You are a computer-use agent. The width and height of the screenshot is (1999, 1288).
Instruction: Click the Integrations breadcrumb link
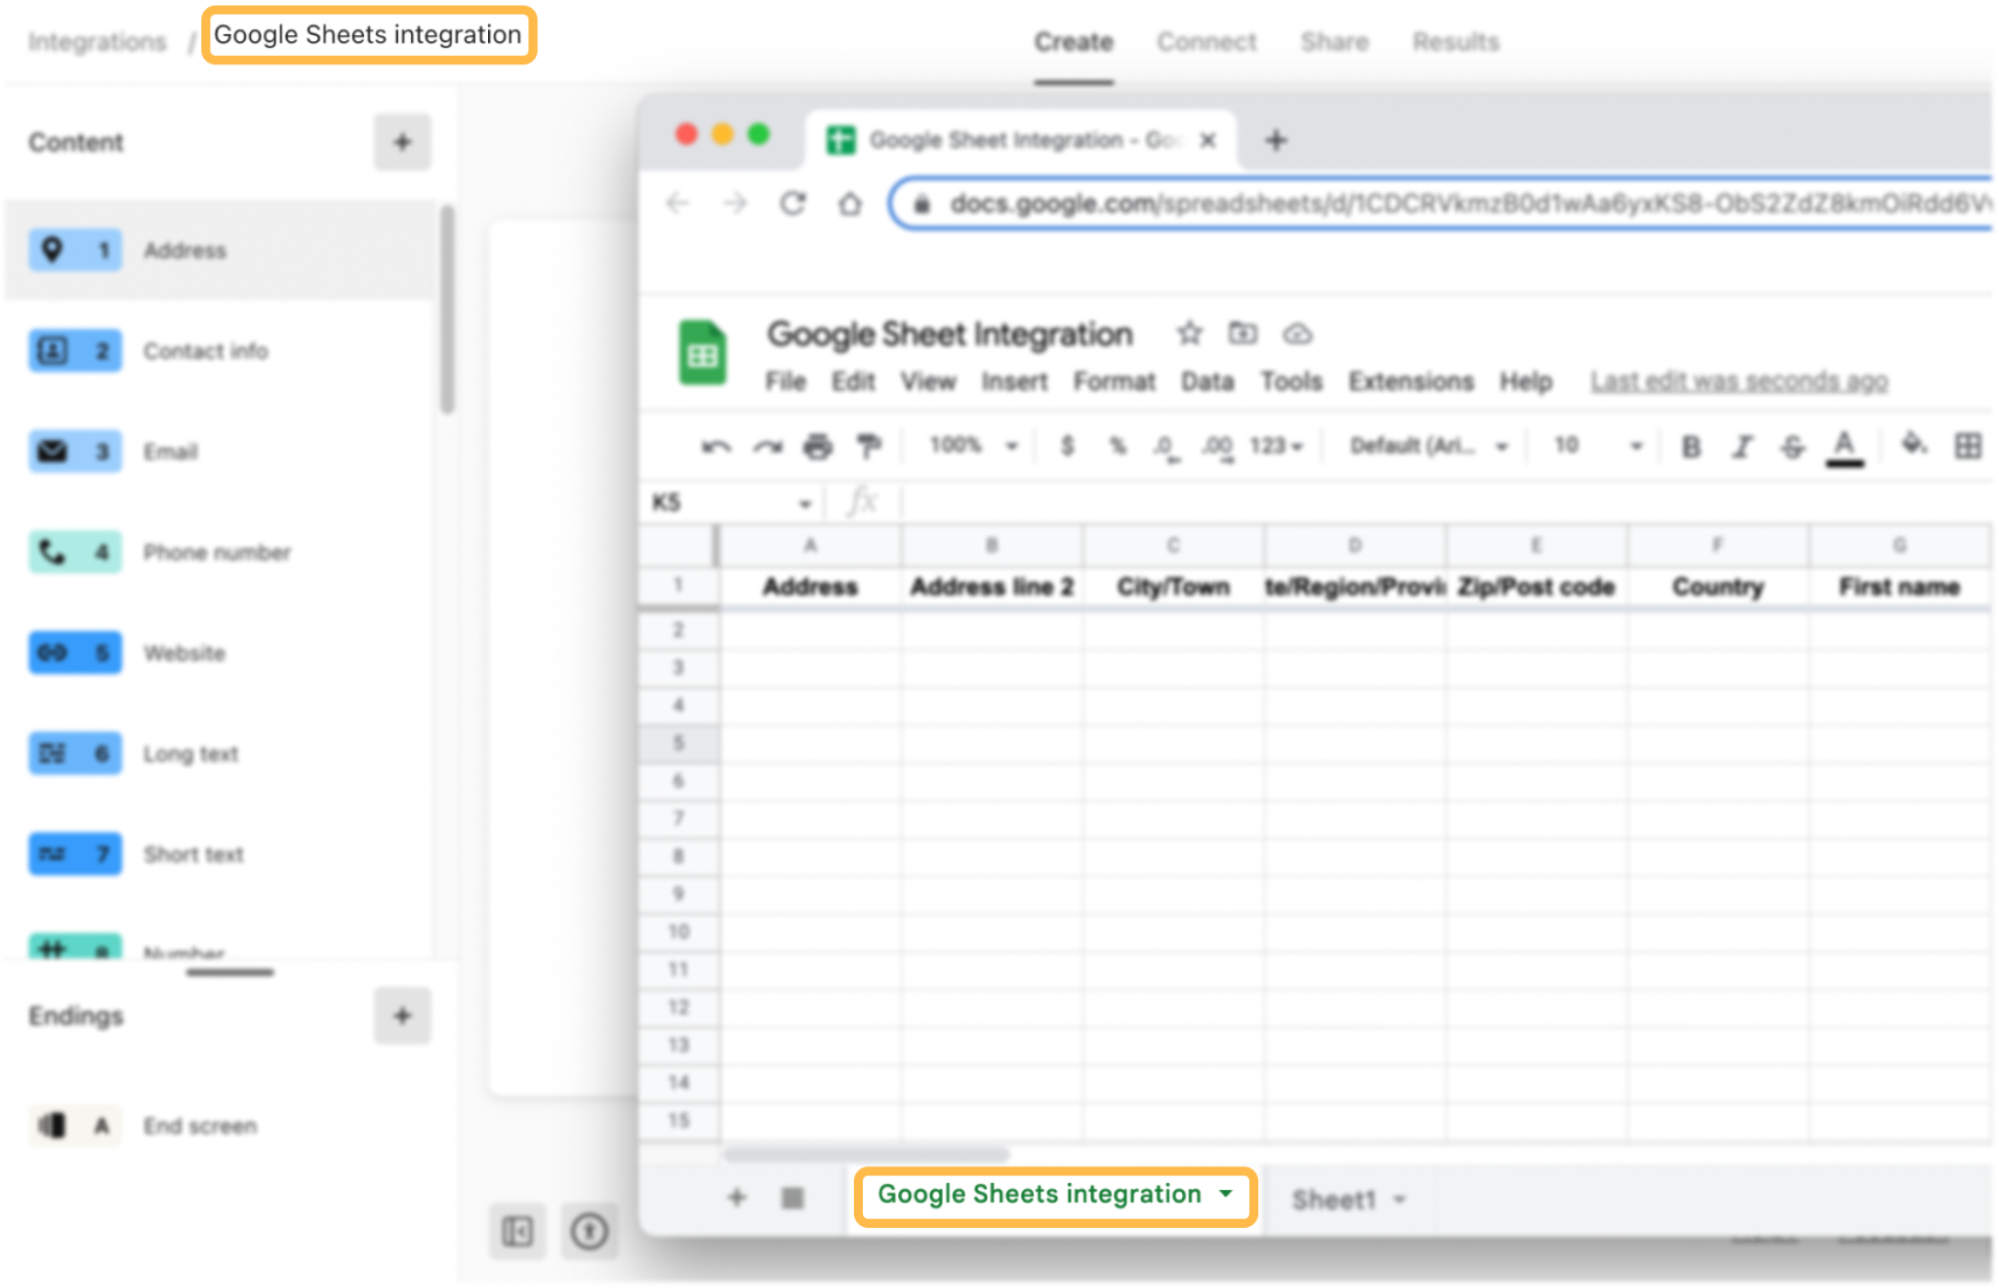97,42
